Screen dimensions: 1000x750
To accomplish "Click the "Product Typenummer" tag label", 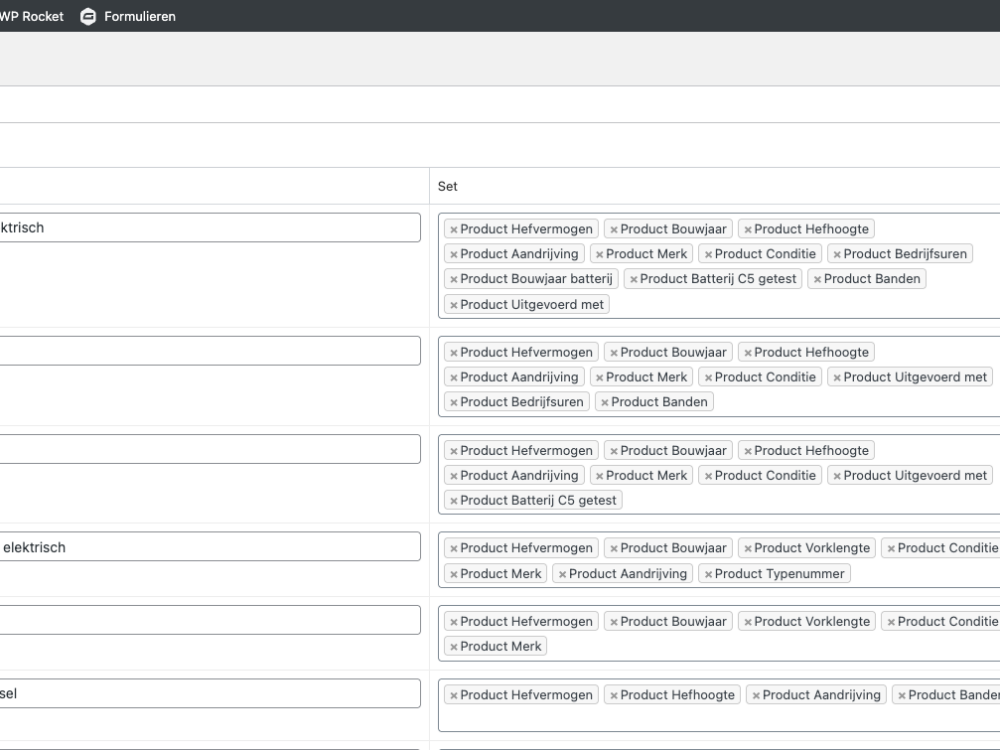I will pyautogui.click(x=780, y=574).
